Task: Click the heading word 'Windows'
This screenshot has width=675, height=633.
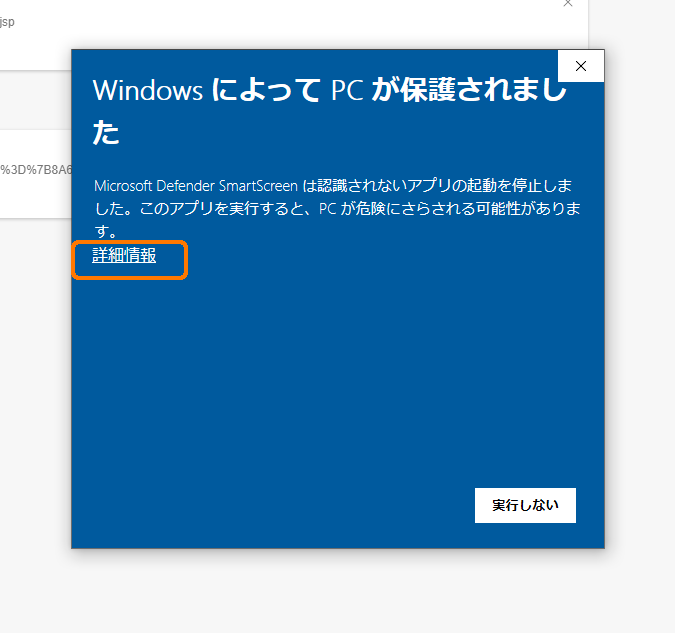Action: pyautogui.click(x=148, y=90)
